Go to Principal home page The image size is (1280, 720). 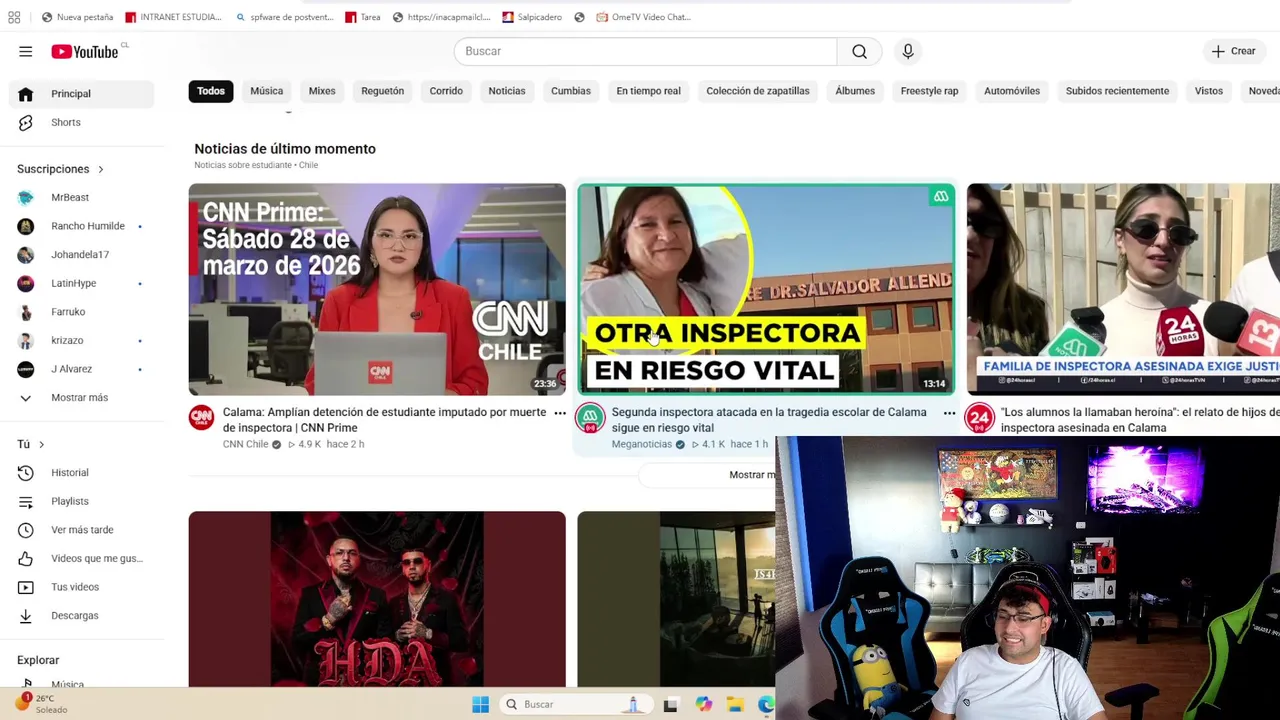[x=82, y=94]
